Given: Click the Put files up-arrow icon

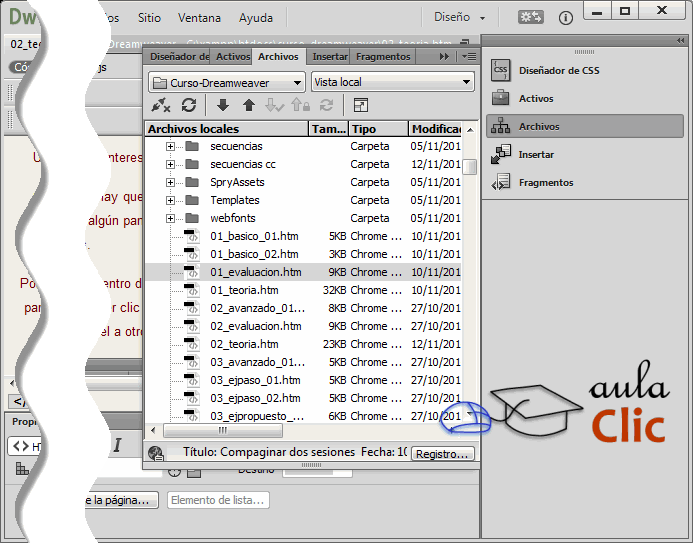Looking at the screenshot, I should (249, 105).
